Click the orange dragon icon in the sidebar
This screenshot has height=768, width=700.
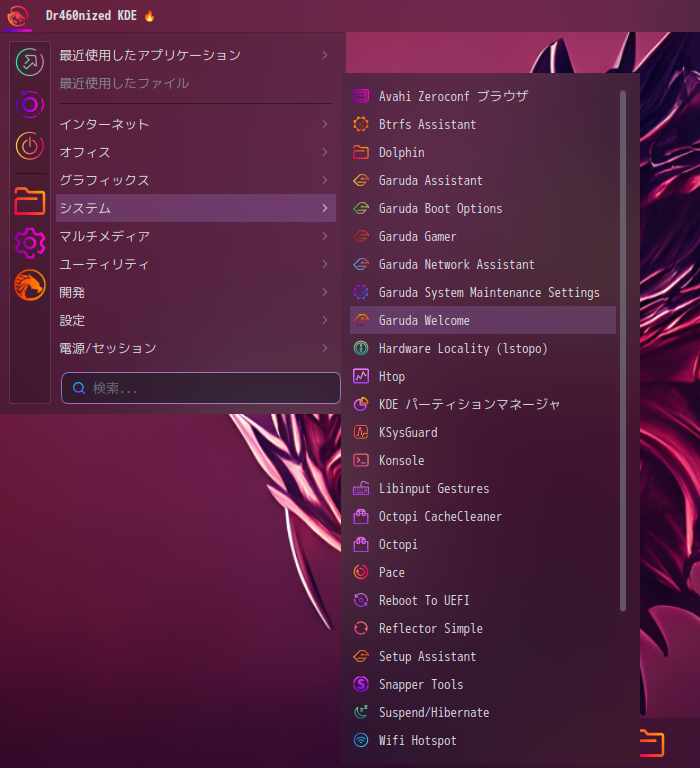(x=29, y=285)
